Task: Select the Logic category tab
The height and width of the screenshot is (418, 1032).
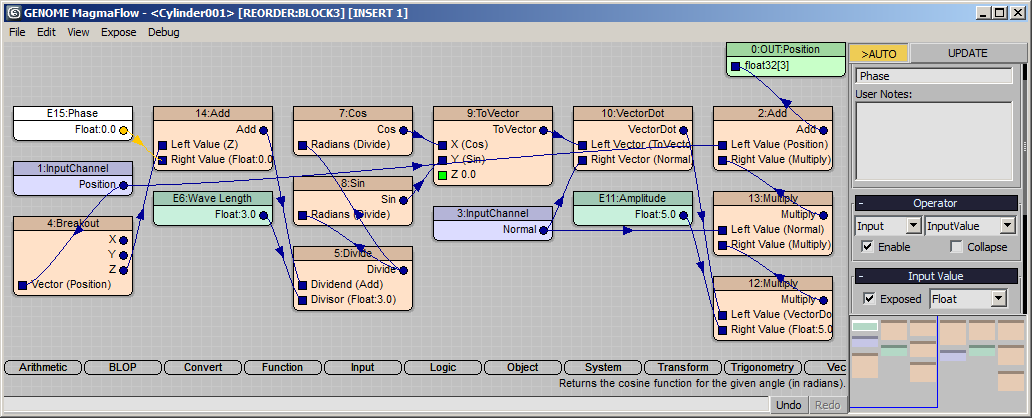Action: pos(442,367)
